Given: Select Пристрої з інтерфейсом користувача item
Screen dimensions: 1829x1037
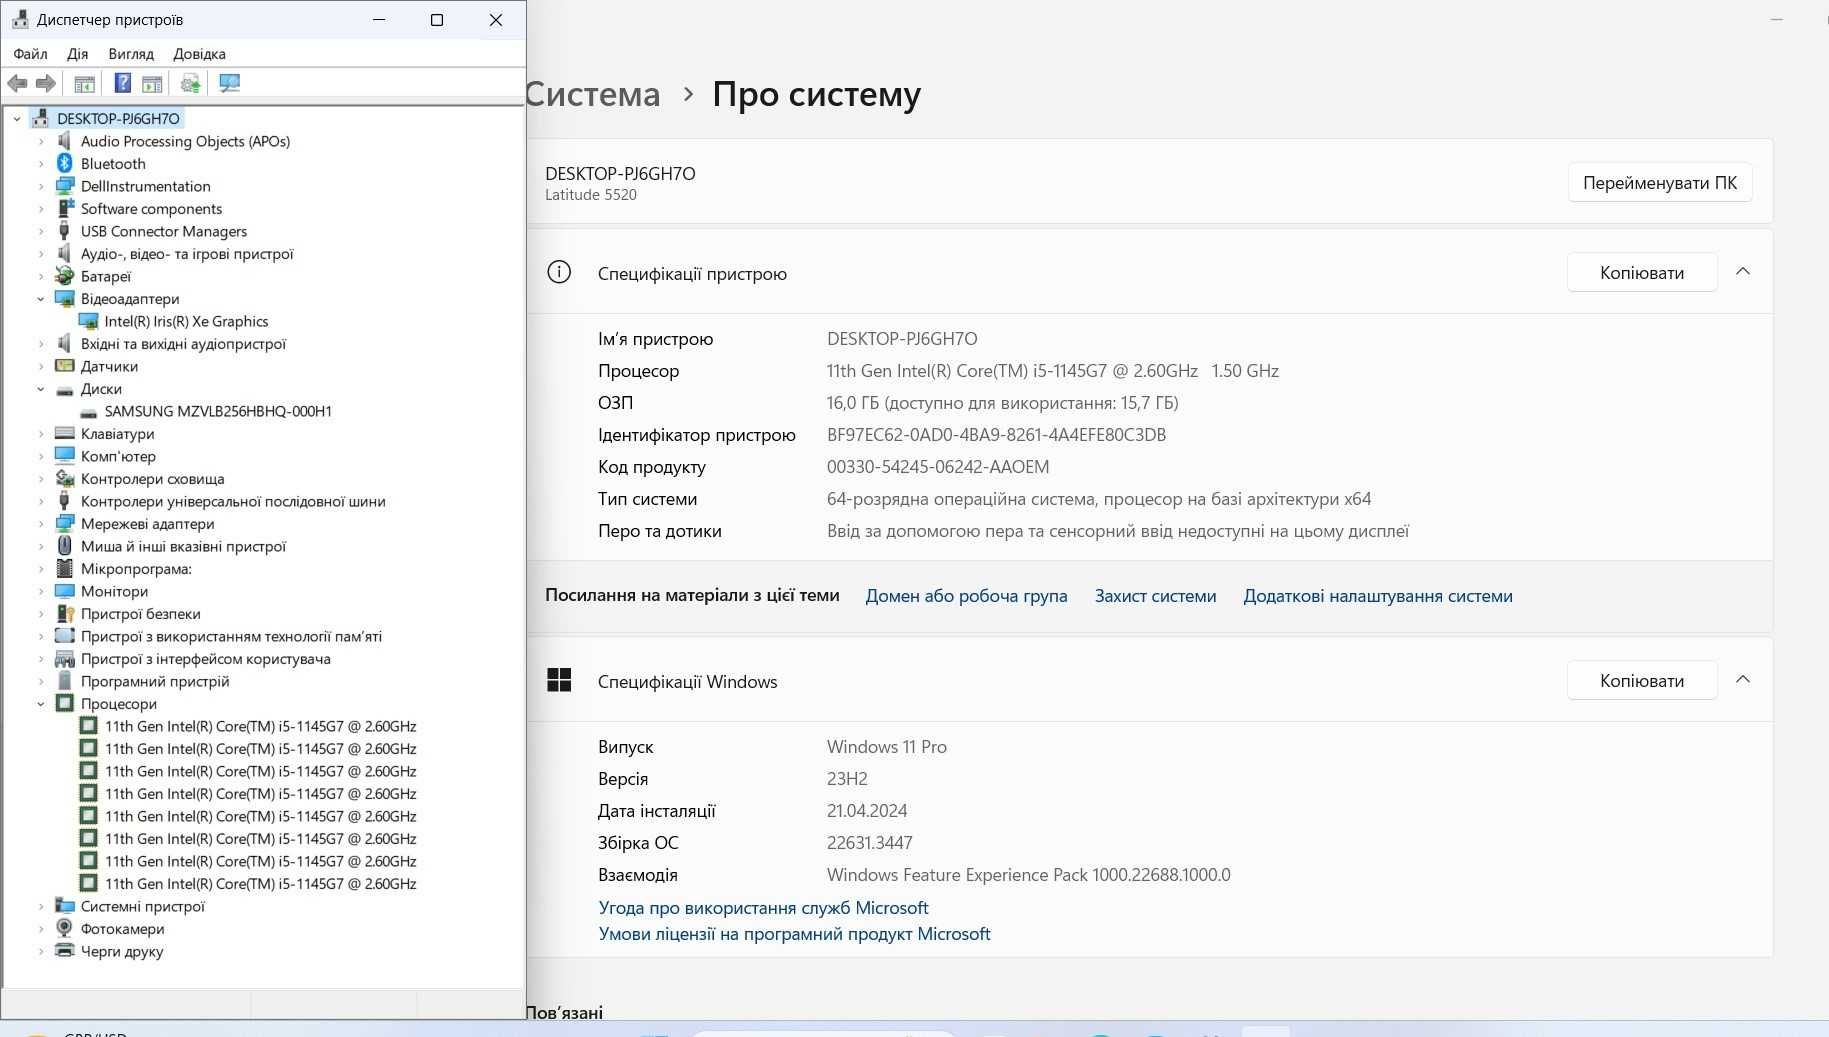Looking at the screenshot, I should pyautogui.click(x=205, y=659).
